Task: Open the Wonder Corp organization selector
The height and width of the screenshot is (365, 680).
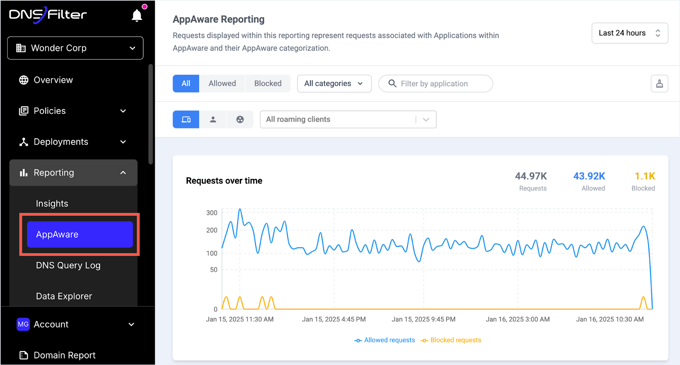Action: pyautogui.click(x=75, y=48)
